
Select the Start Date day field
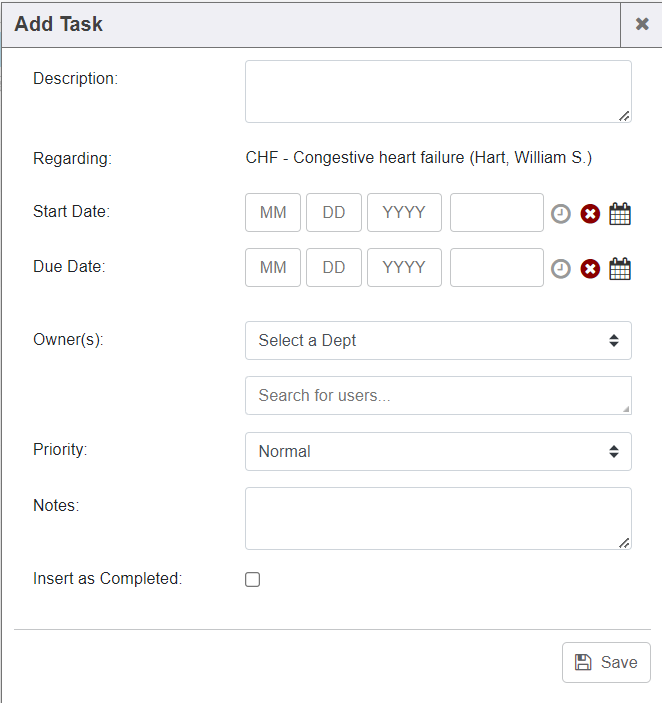[x=334, y=213]
